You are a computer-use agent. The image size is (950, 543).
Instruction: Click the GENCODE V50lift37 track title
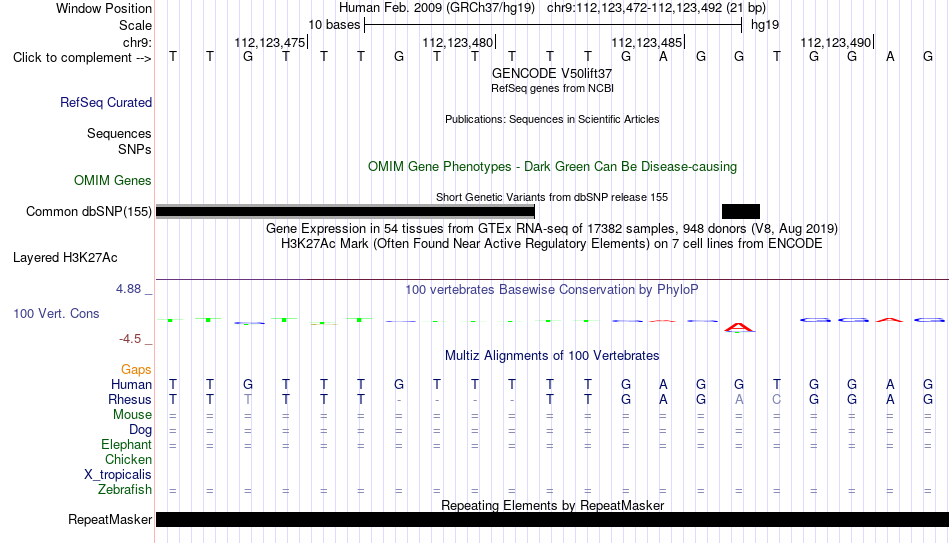552,73
